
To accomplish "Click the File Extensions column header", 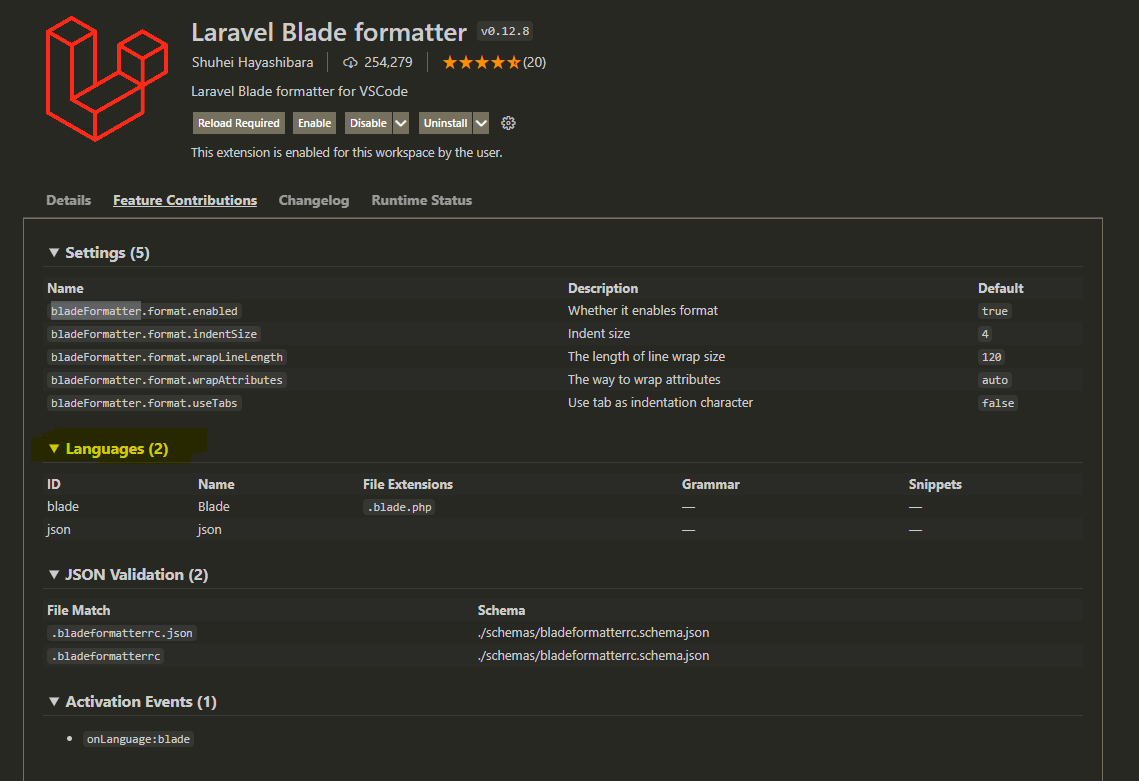I will tap(408, 485).
